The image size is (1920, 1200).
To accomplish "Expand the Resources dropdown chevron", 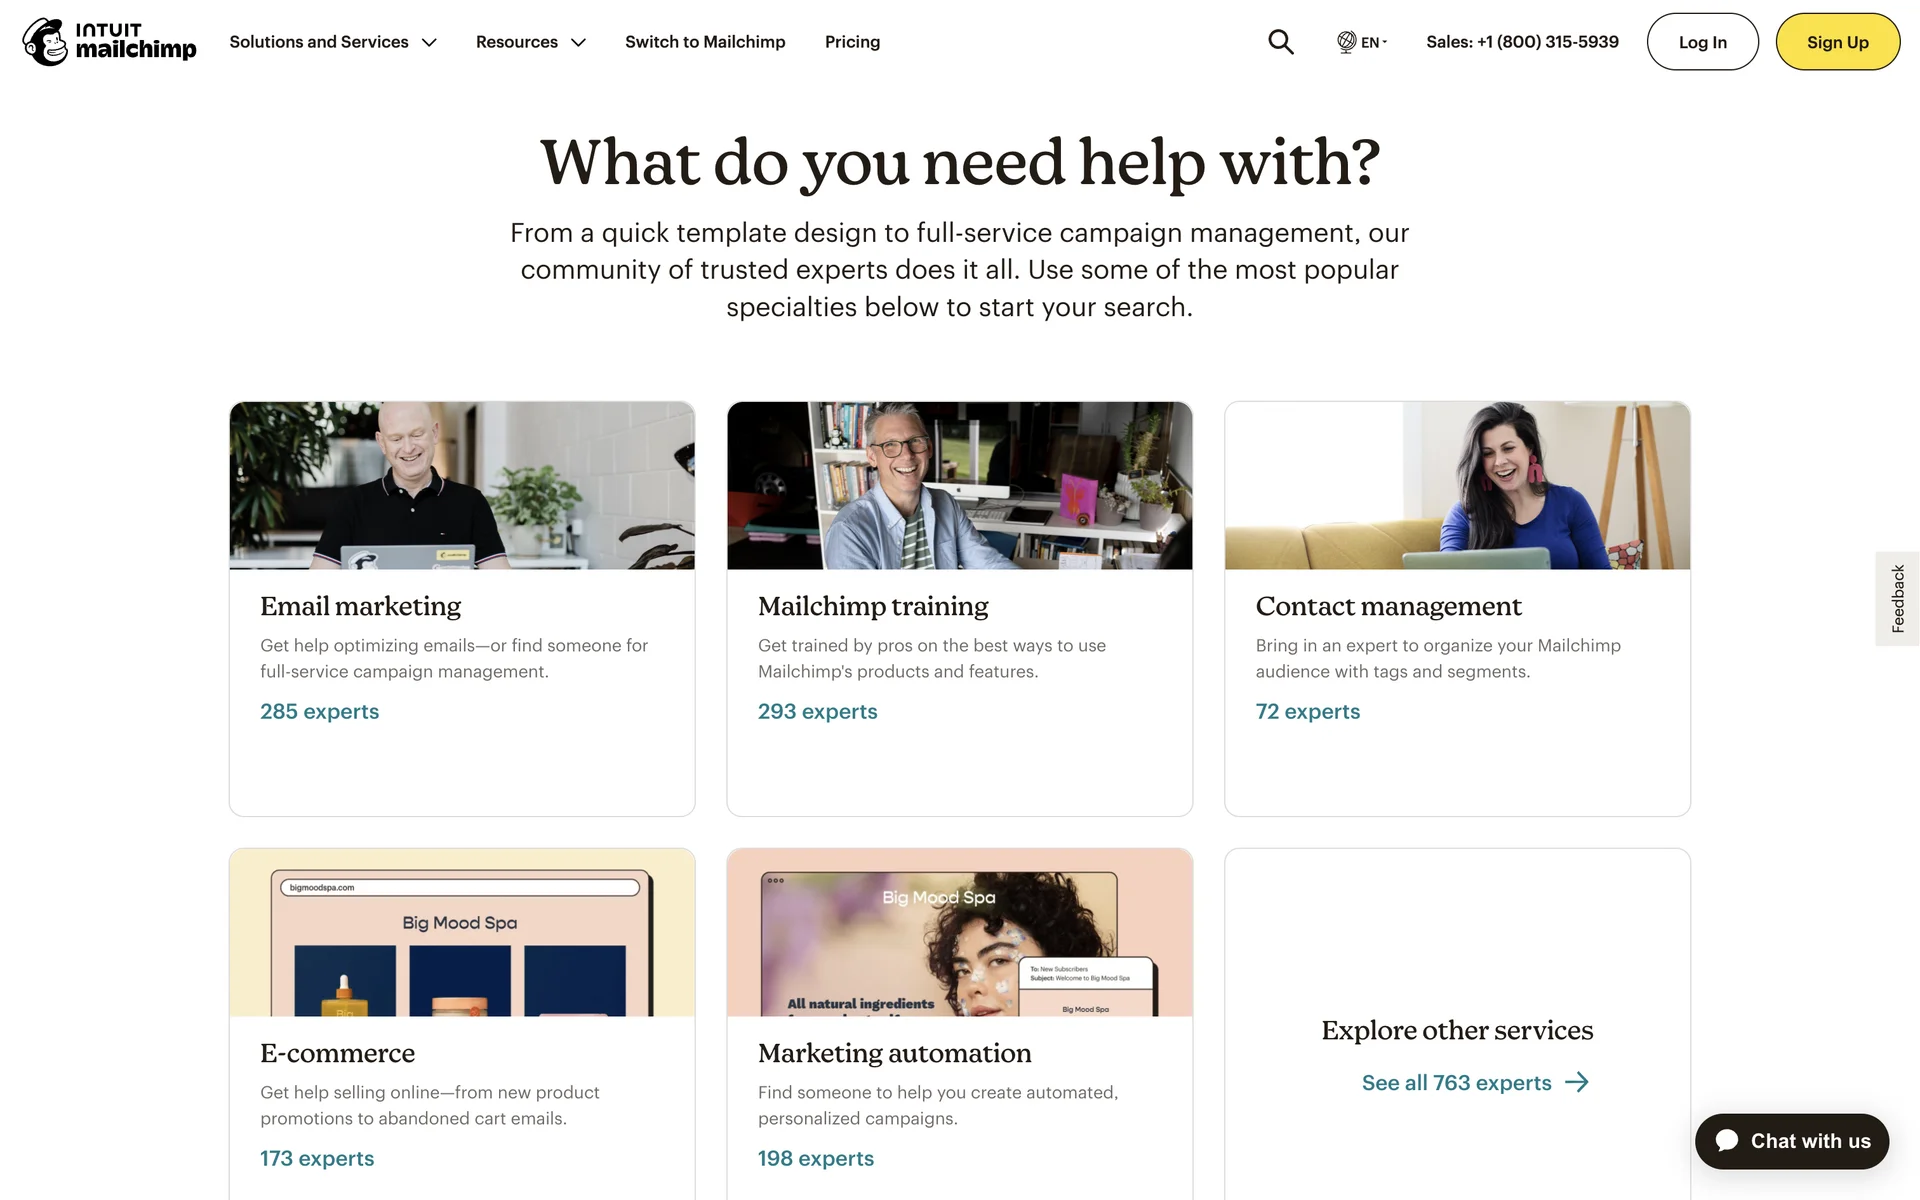I will pos(578,42).
